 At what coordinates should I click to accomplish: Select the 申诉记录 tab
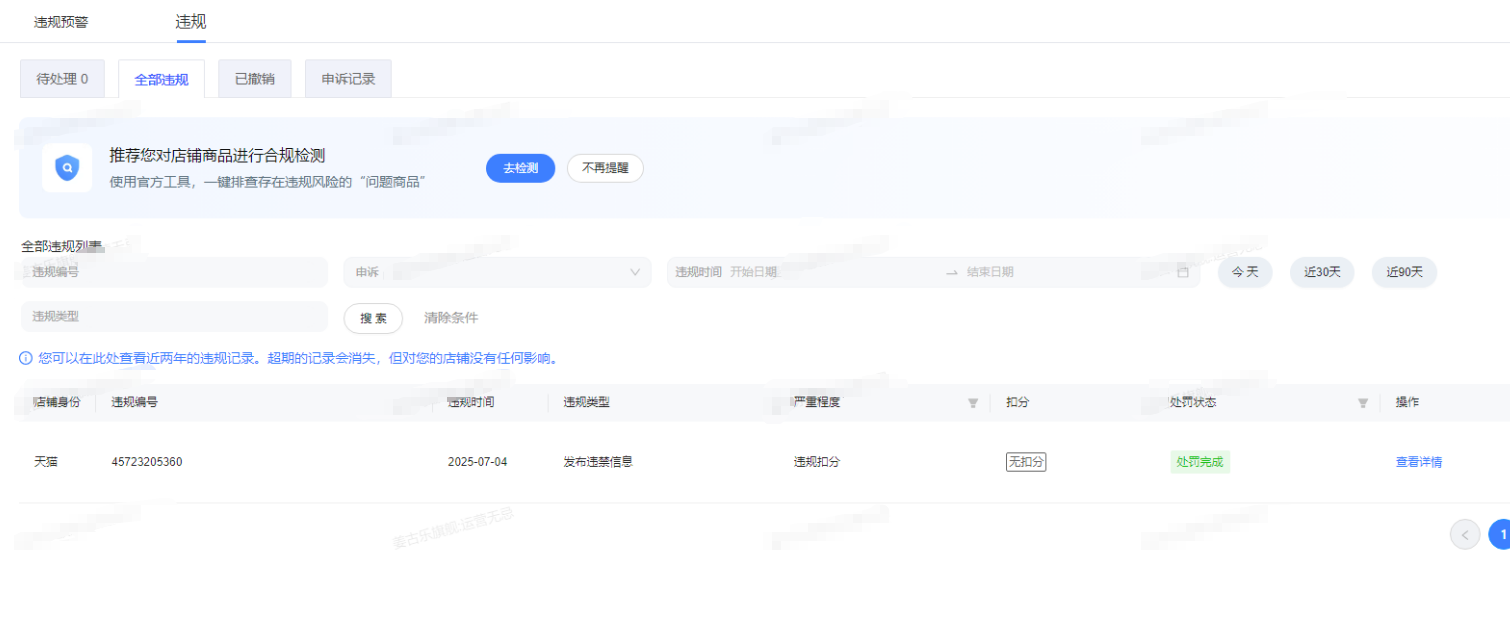[348, 79]
